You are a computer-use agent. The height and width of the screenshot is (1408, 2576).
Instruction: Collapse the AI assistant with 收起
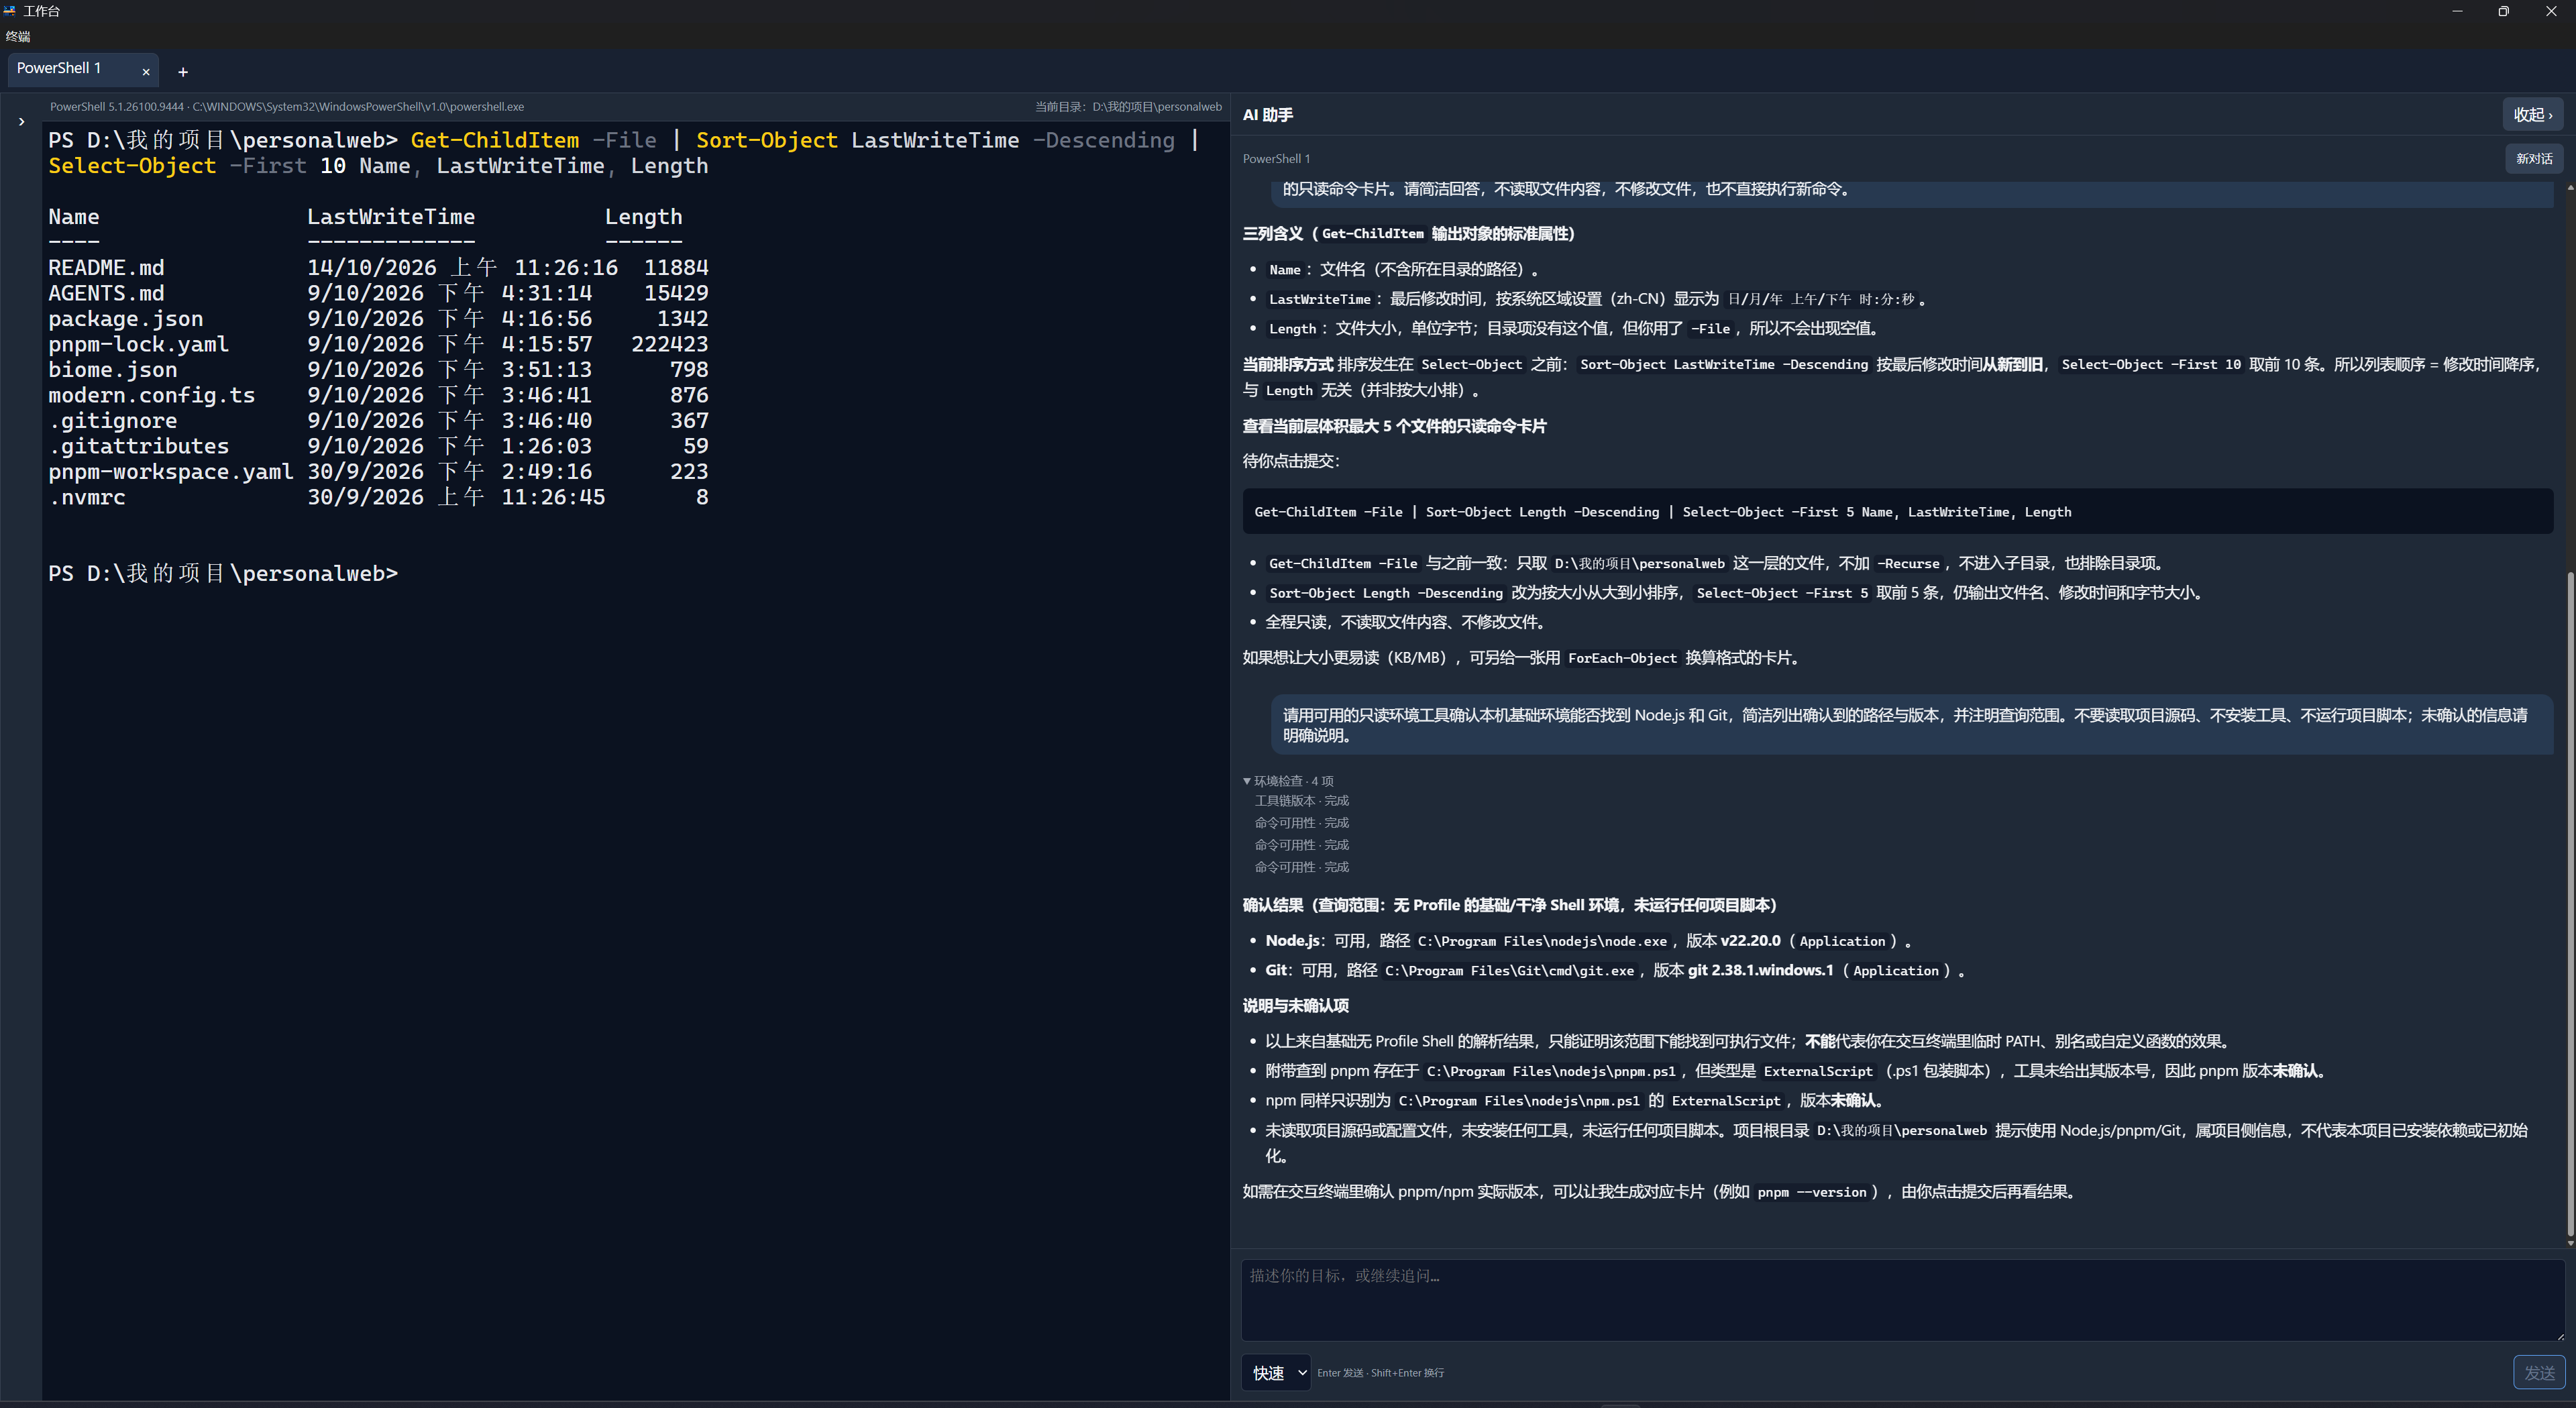point(2532,115)
